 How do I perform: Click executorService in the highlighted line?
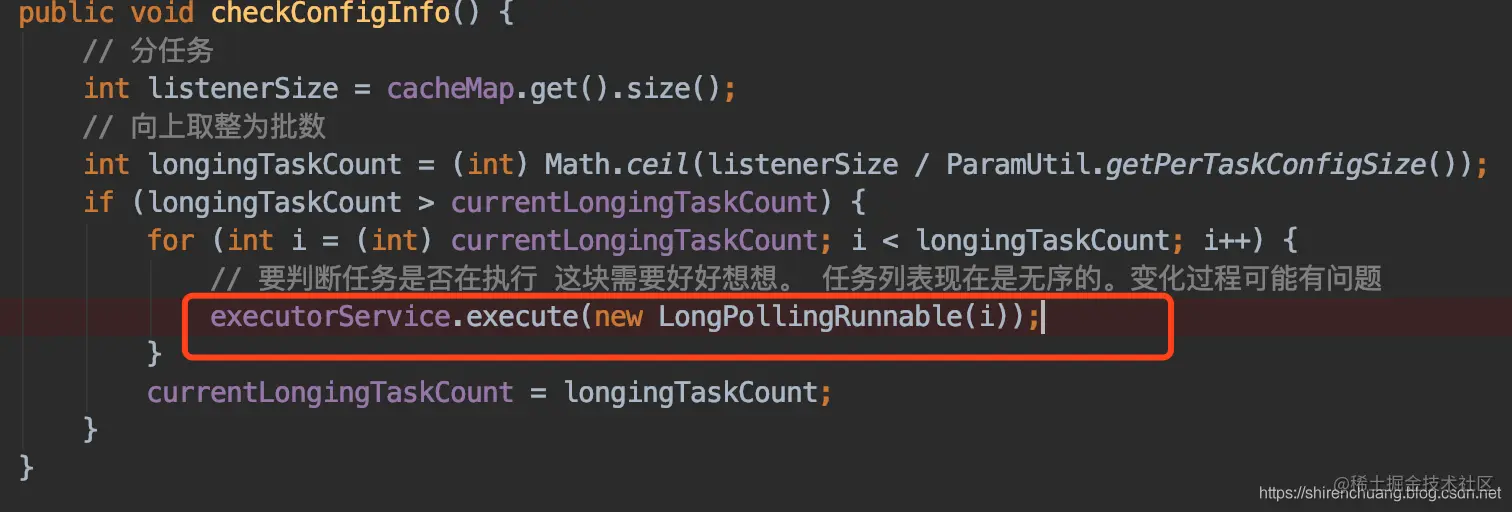(330, 317)
